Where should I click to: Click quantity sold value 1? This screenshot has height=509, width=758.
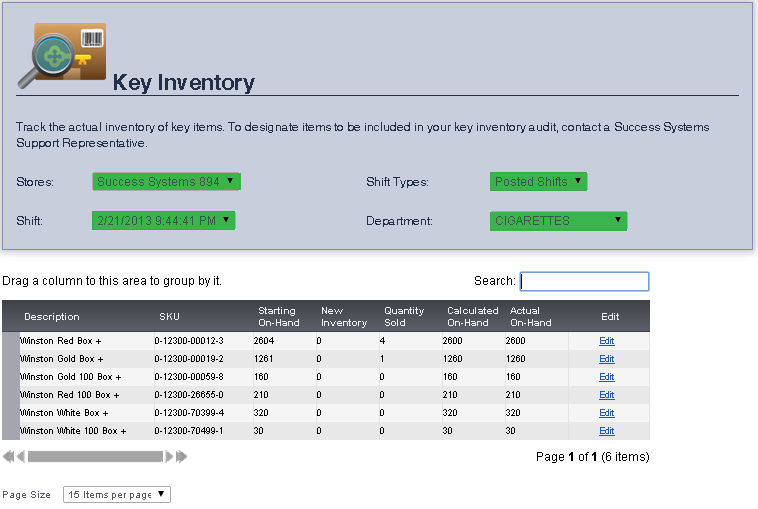382,359
